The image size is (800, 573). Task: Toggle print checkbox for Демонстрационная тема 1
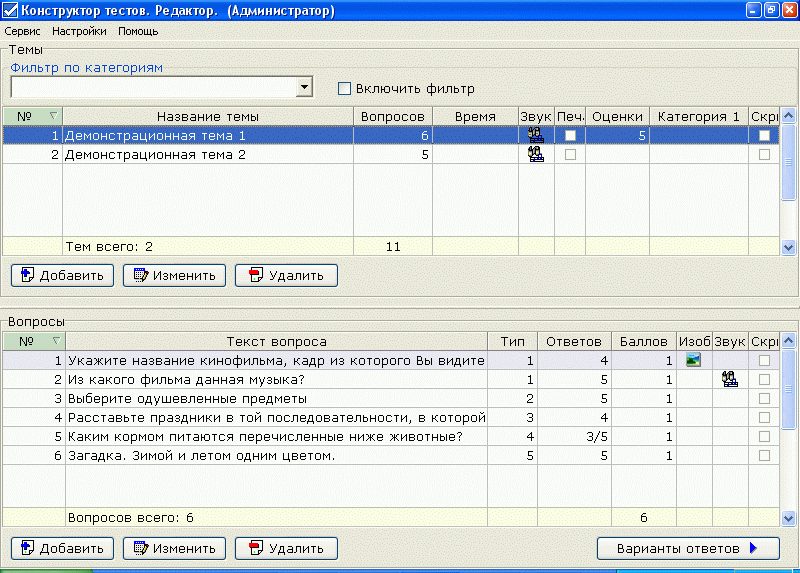pos(570,135)
